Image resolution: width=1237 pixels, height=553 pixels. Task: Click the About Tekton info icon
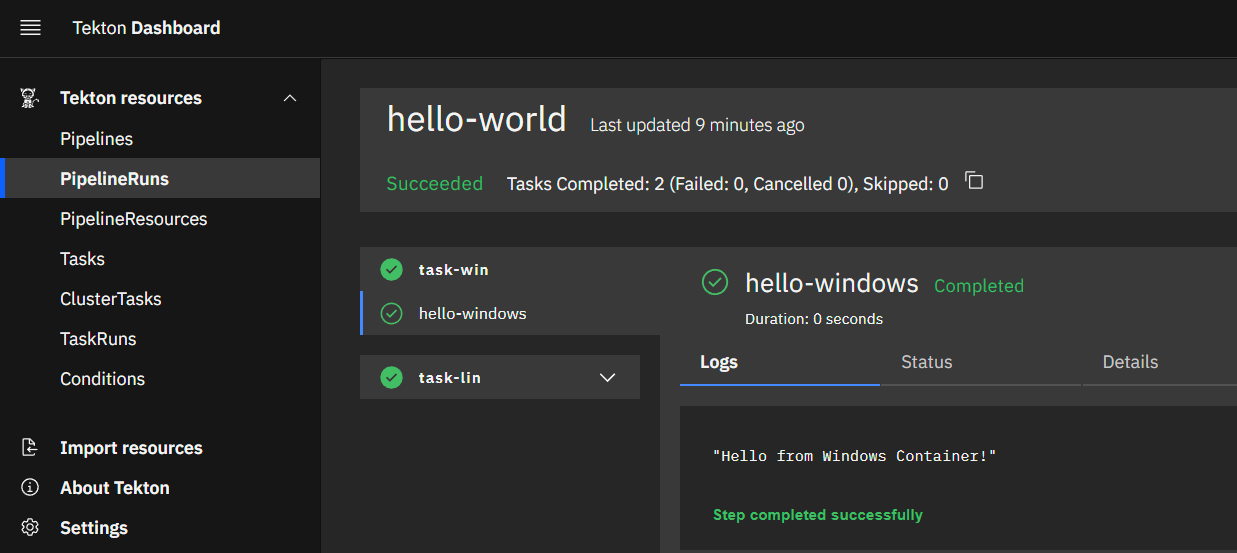click(x=30, y=488)
